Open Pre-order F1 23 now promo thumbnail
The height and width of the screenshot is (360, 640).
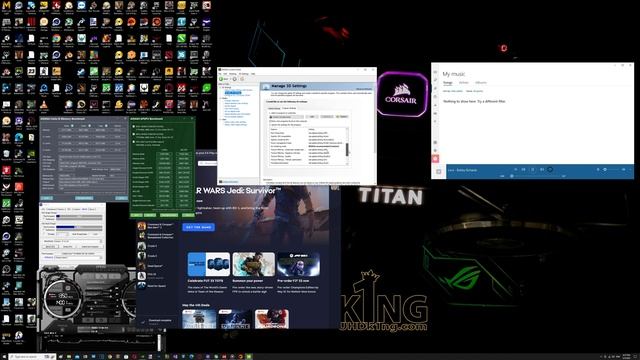[x=298, y=264]
